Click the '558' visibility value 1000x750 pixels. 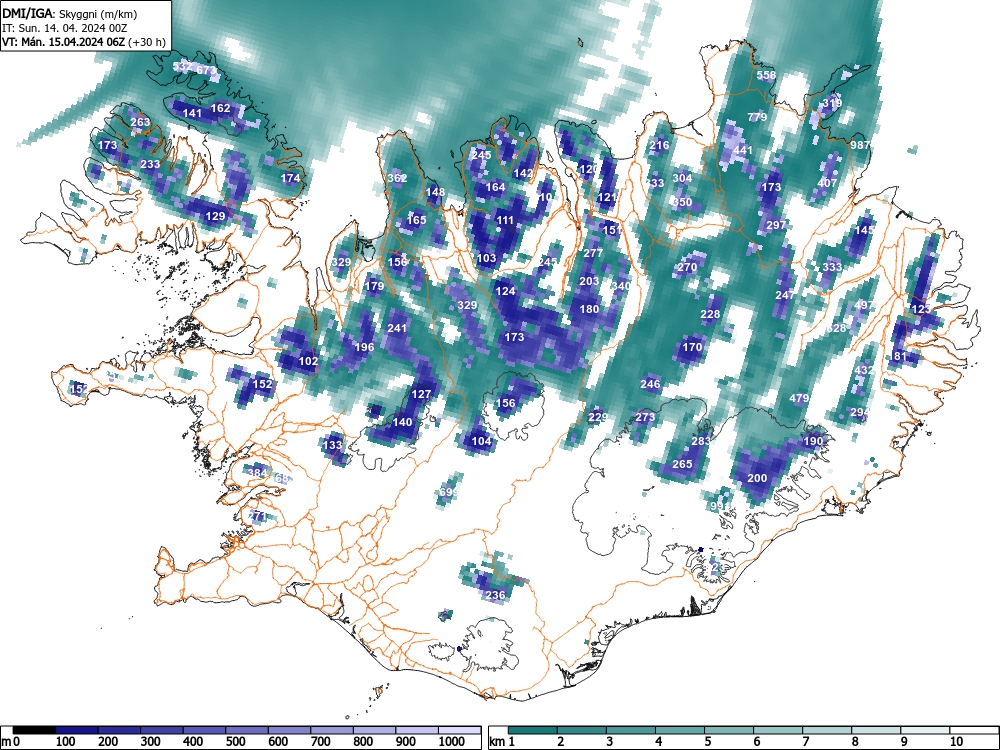[x=766, y=75]
